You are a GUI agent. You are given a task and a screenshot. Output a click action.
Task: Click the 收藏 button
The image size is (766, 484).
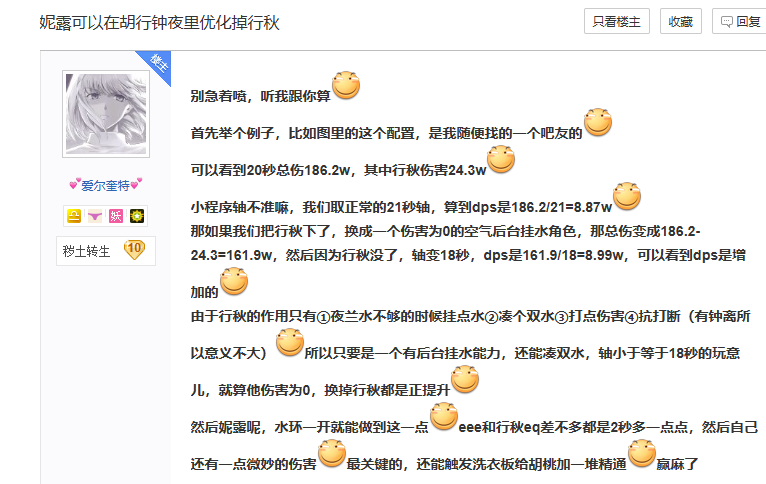681,21
